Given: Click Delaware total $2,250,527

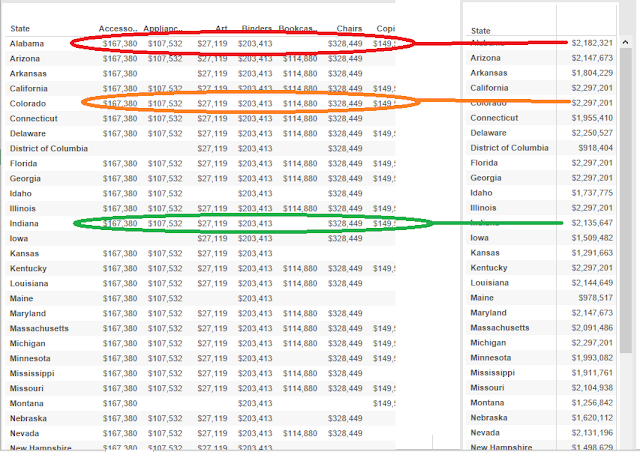Looking at the screenshot, I should [x=592, y=133].
